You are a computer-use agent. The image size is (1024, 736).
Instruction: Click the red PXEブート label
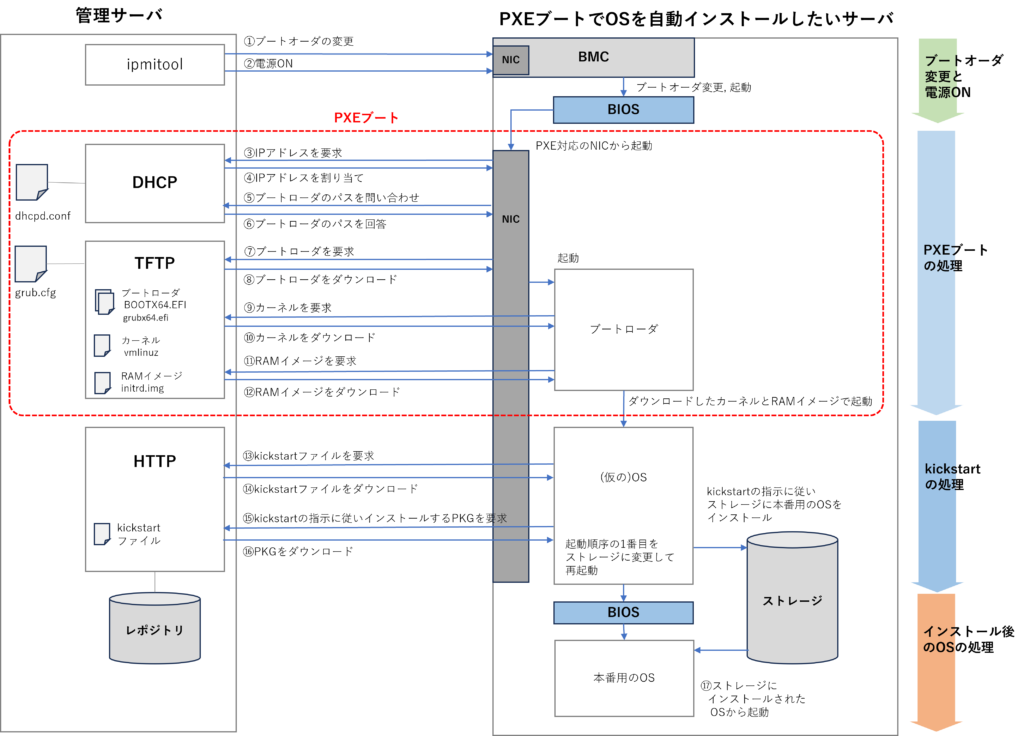[x=366, y=118]
